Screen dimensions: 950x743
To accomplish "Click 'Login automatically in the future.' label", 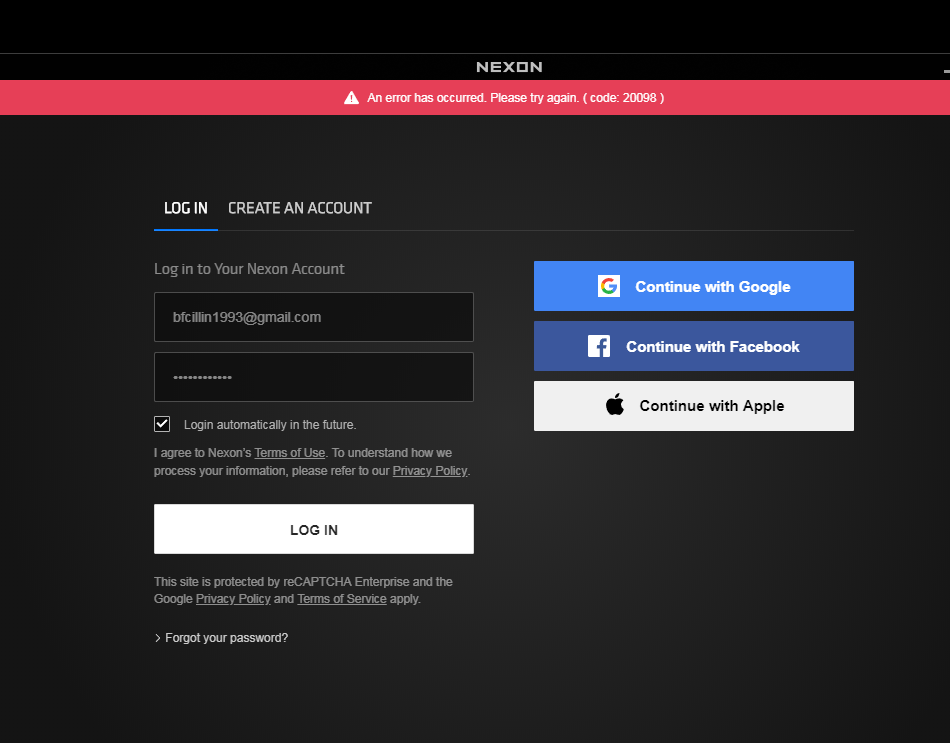I will point(270,425).
